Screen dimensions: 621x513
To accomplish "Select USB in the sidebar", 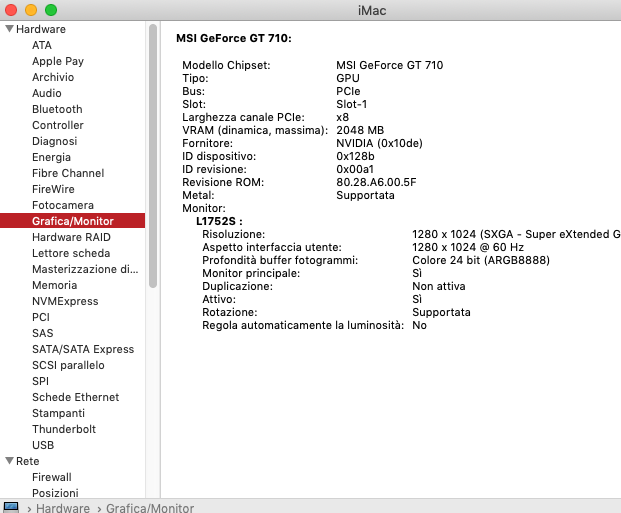I will (x=43, y=445).
